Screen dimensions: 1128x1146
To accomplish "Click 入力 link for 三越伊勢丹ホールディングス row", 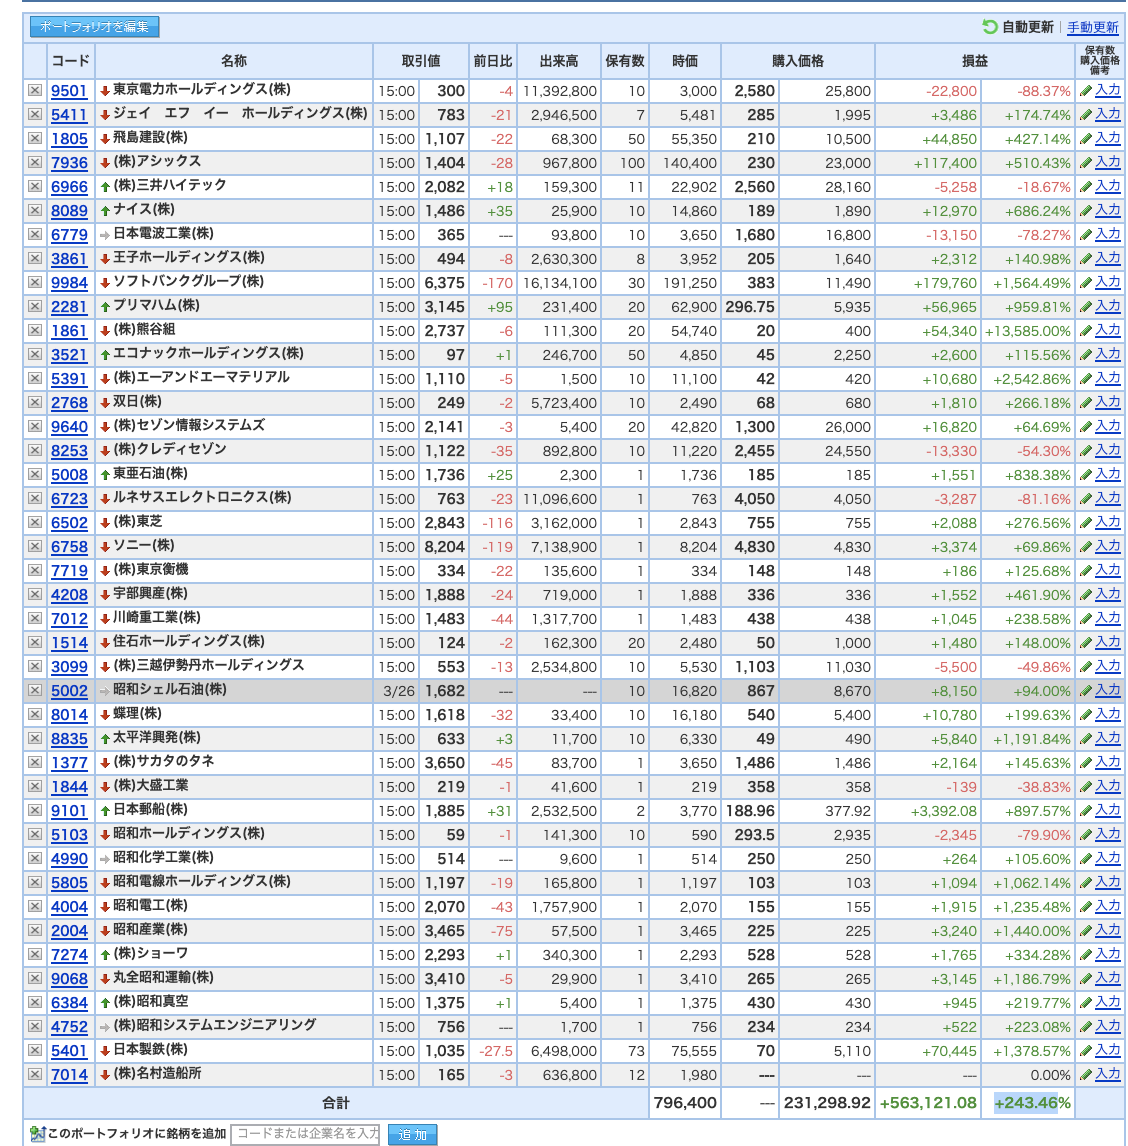I will (x=1108, y=666).
